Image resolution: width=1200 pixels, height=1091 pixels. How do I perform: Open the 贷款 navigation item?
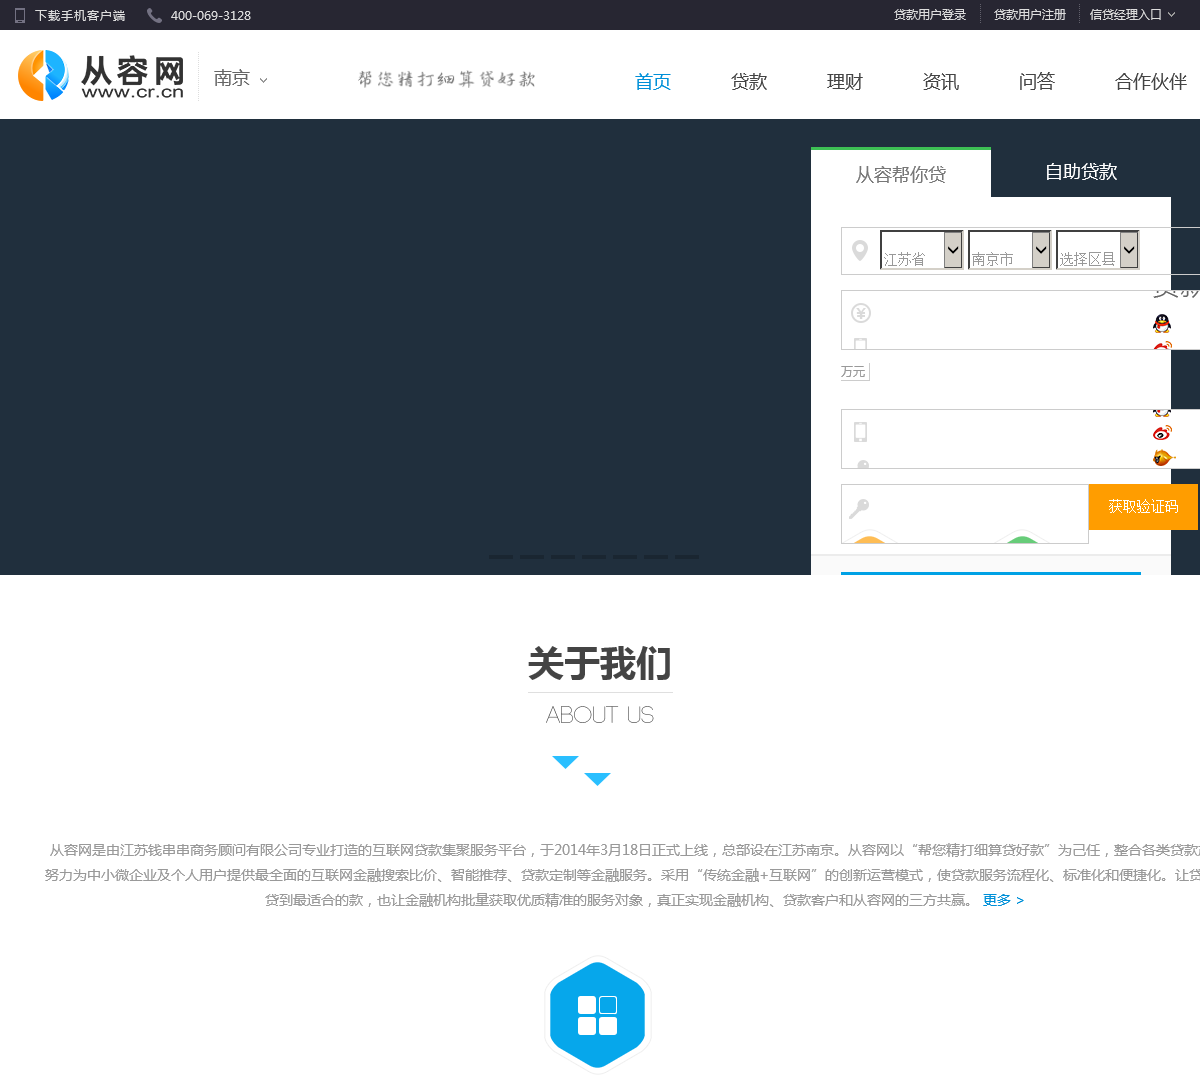coord(749,82)
